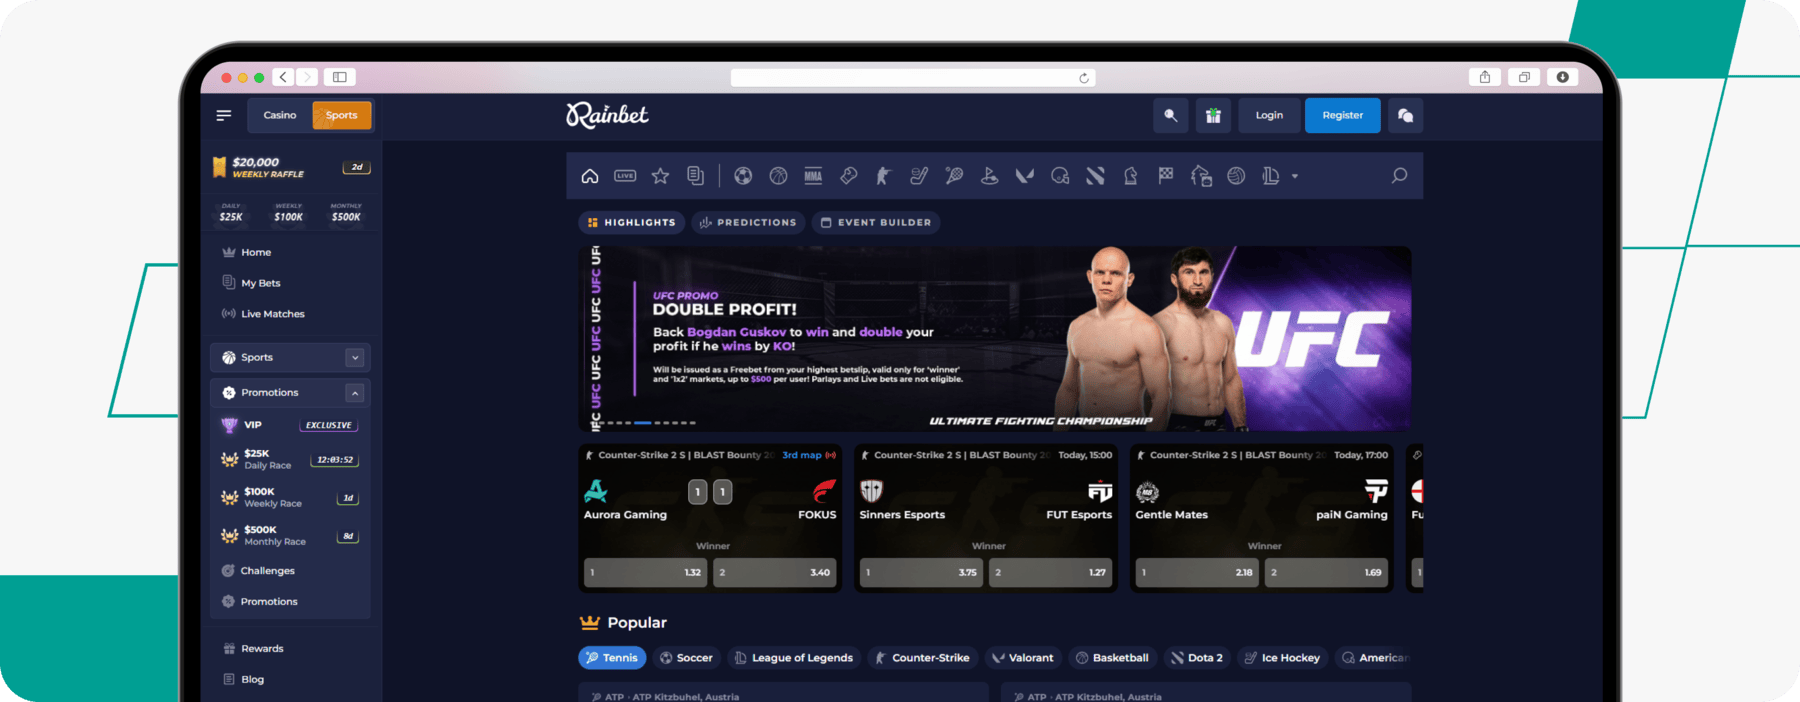Select the soccer ball sport icon
Screen dimensions: 1800x702
click(x=743, y=176)
